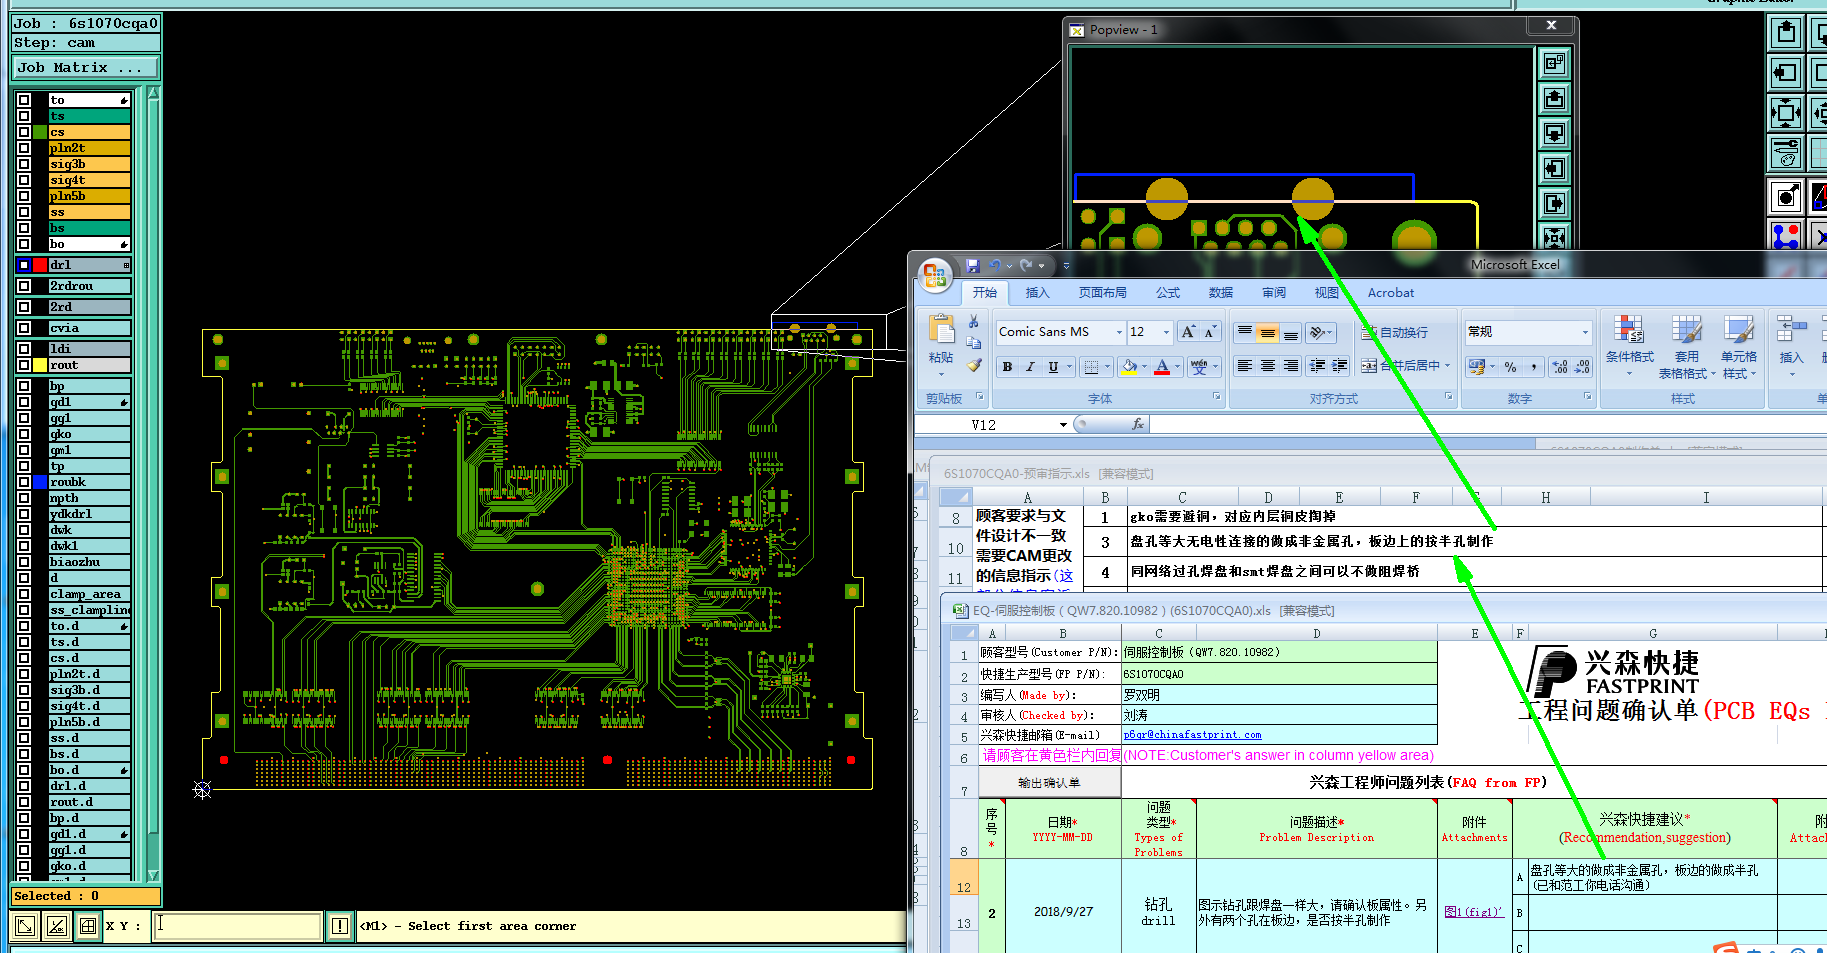Click the font color A icon
This screenshot has height=953, width=1827.
pyautogui.click(x=1162, y=367)
